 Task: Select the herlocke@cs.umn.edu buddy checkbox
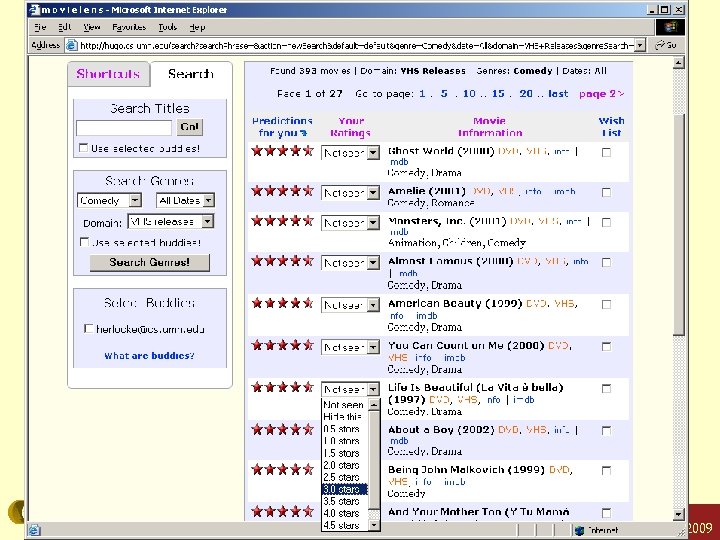click(89, 329)
